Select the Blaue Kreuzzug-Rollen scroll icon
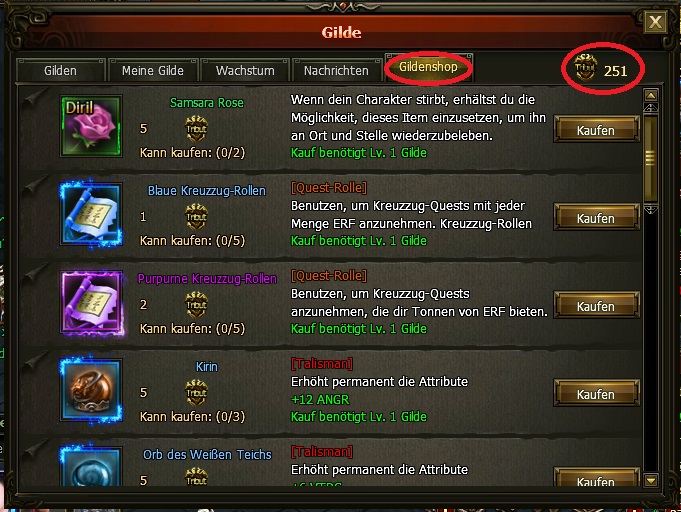 point(91,215)
